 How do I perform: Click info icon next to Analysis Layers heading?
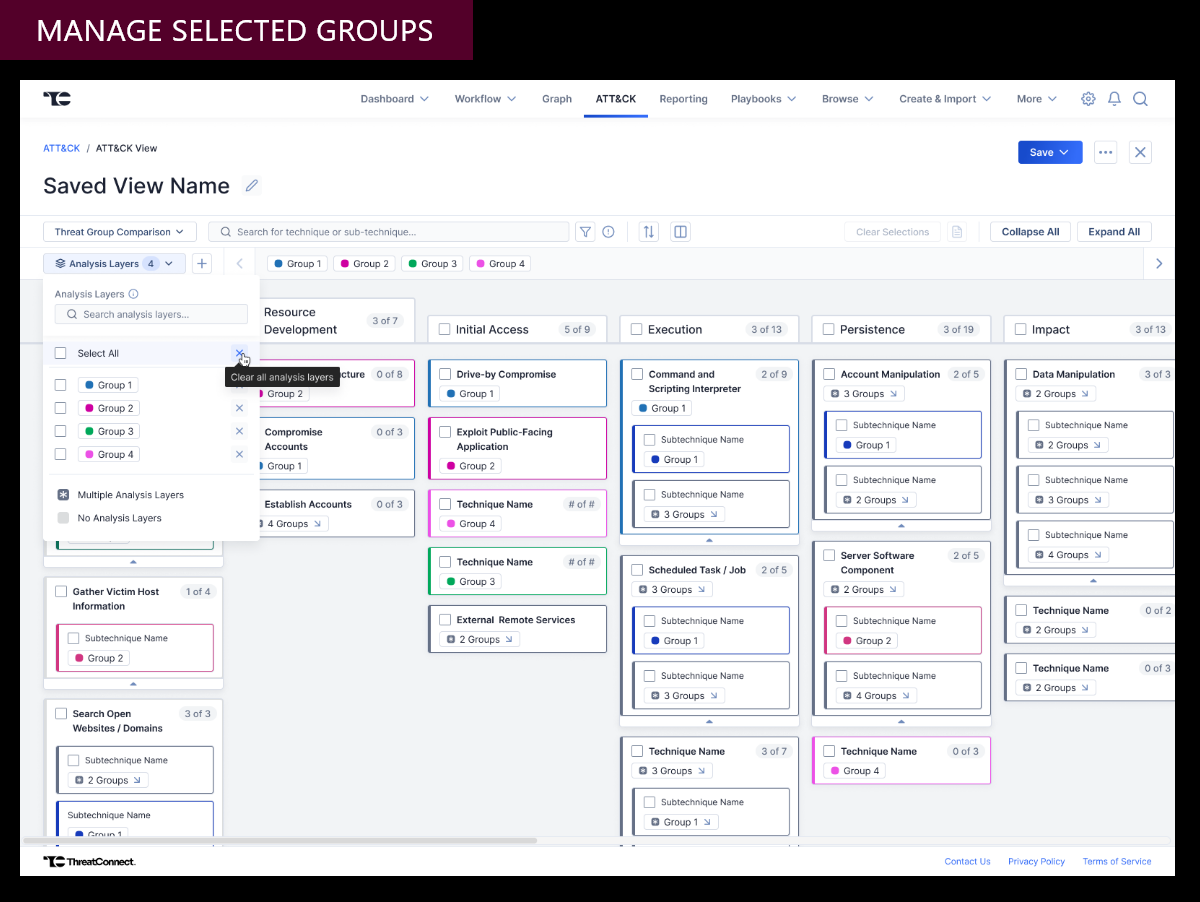[133, 294]
